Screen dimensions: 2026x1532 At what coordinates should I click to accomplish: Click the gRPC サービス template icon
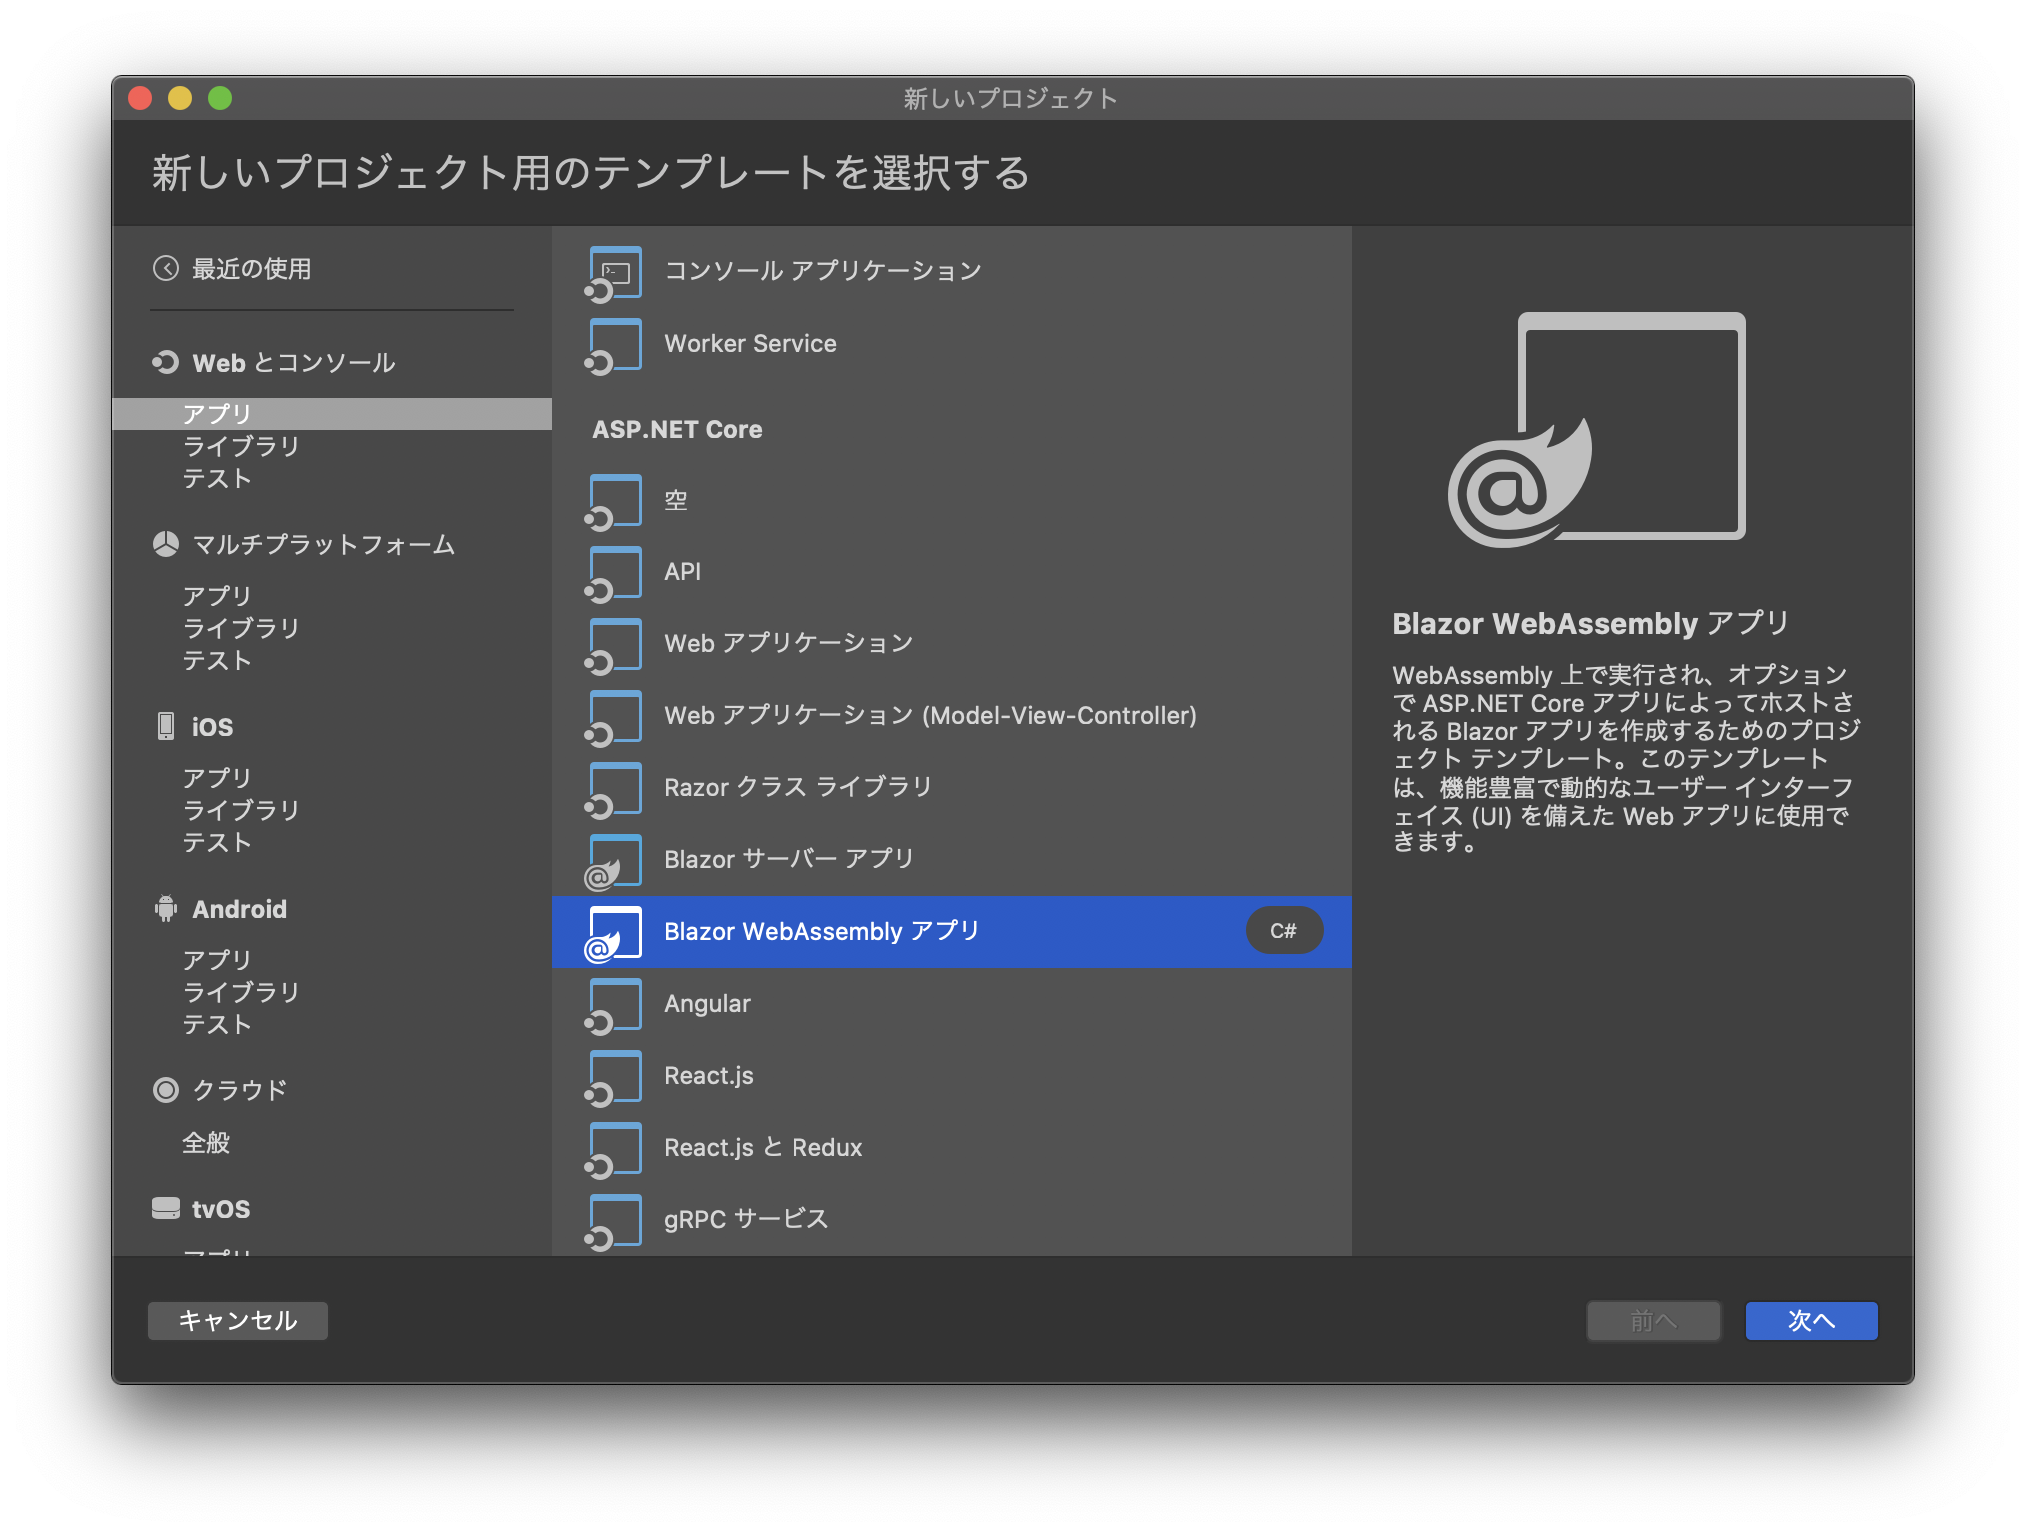point(613,1219)
